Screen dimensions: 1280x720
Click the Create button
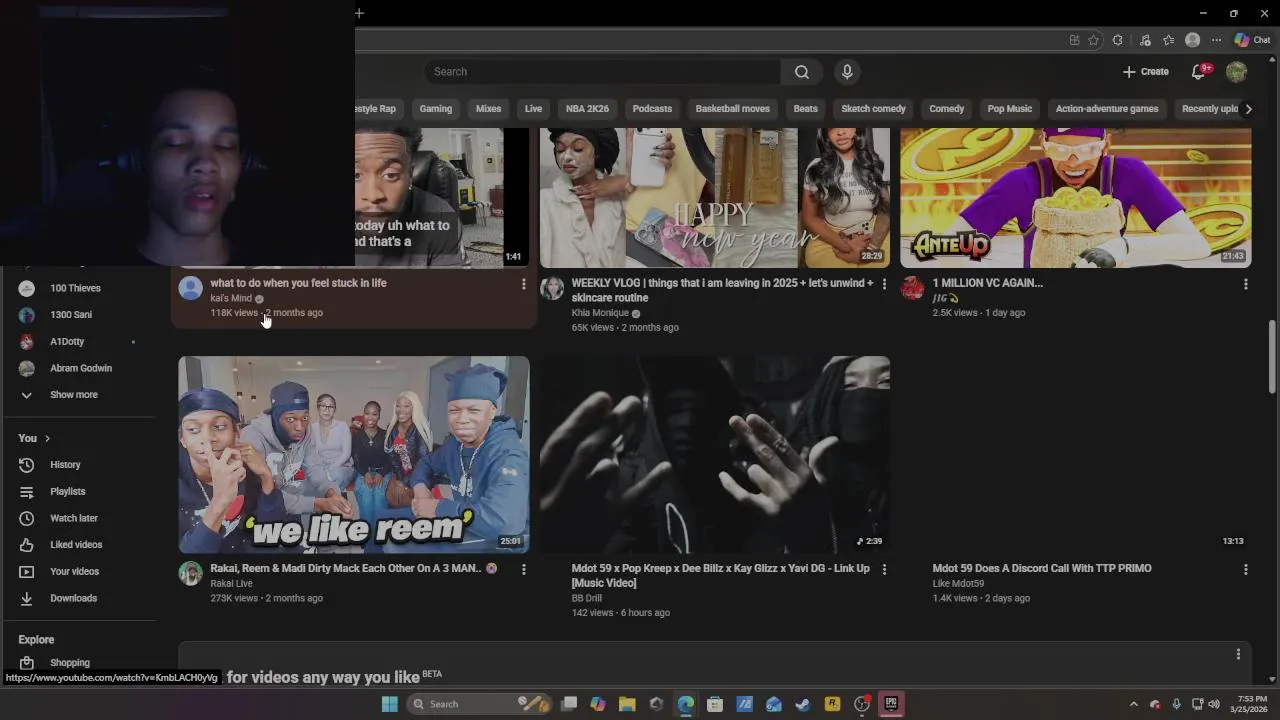[1145, 72]
